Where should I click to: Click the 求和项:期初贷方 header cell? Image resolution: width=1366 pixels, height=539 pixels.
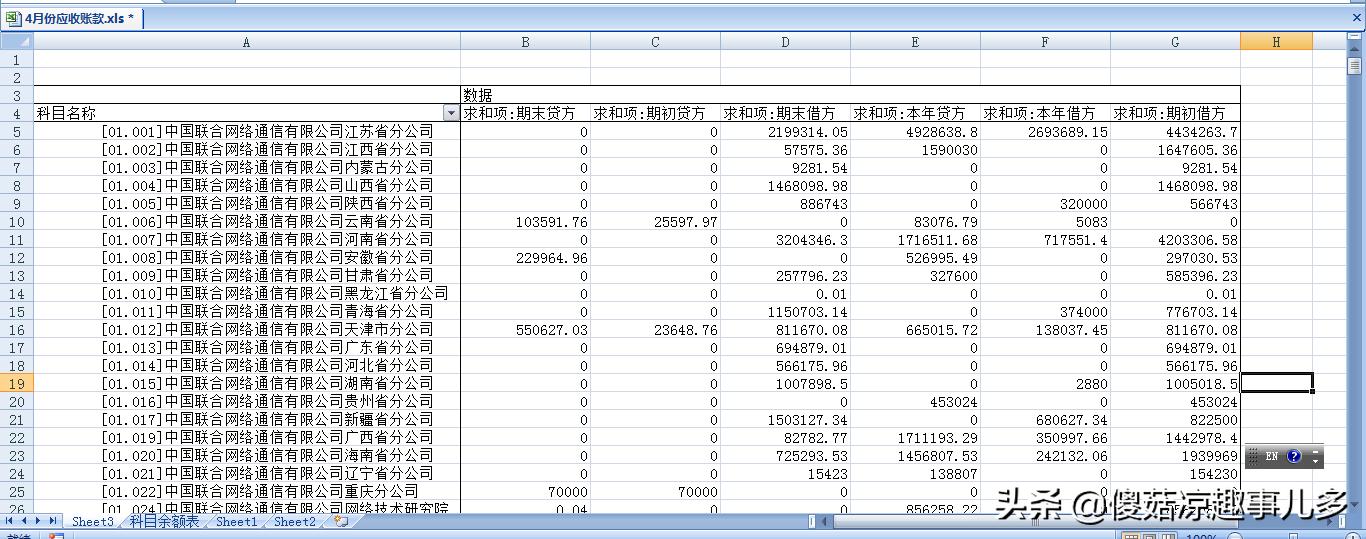655,113
